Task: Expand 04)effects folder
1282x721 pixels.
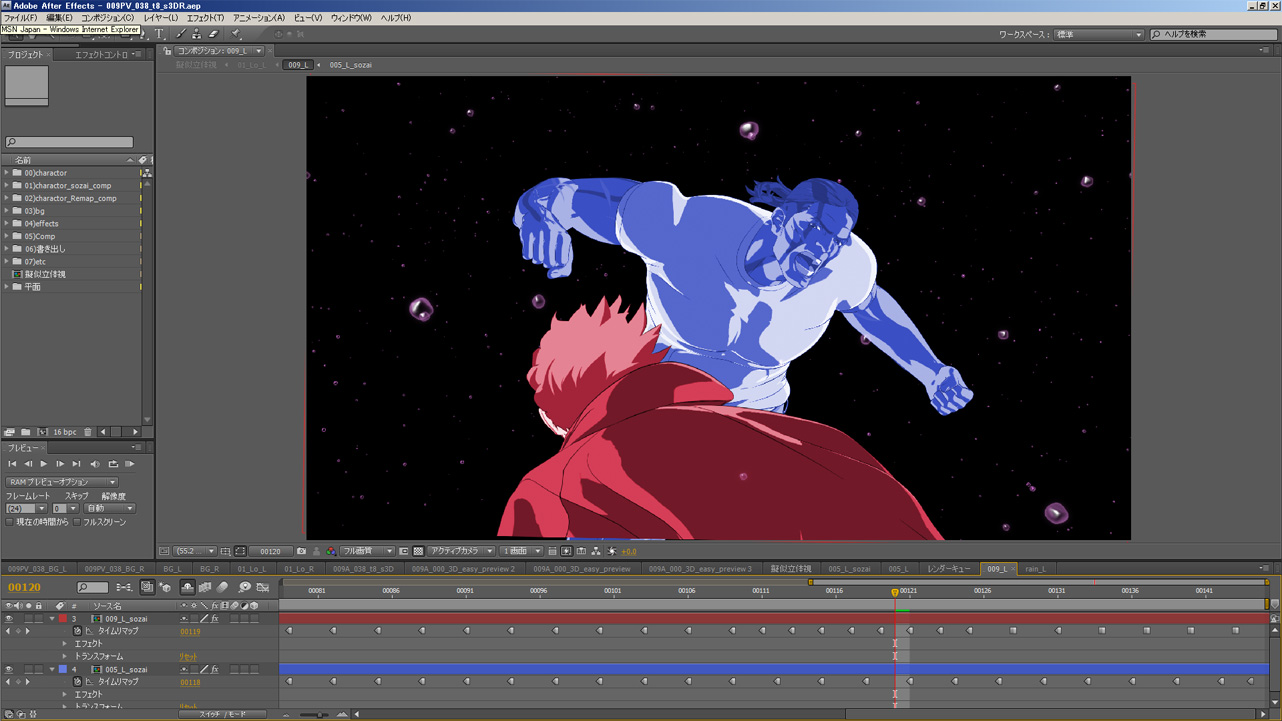Action: tap(6, 224)
